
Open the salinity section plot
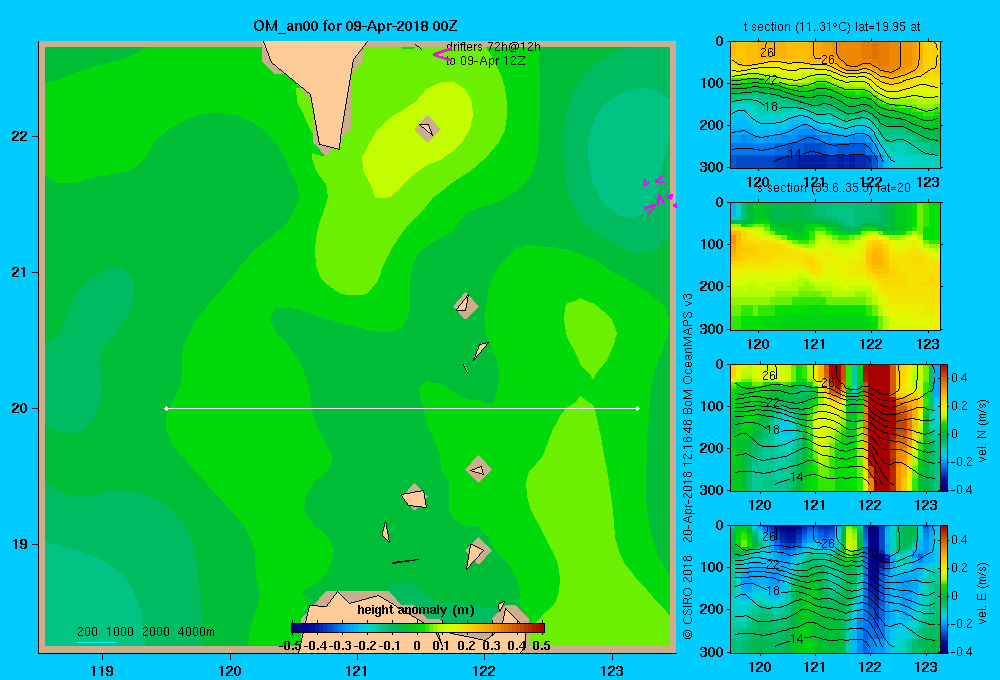(x=835, y=266)
